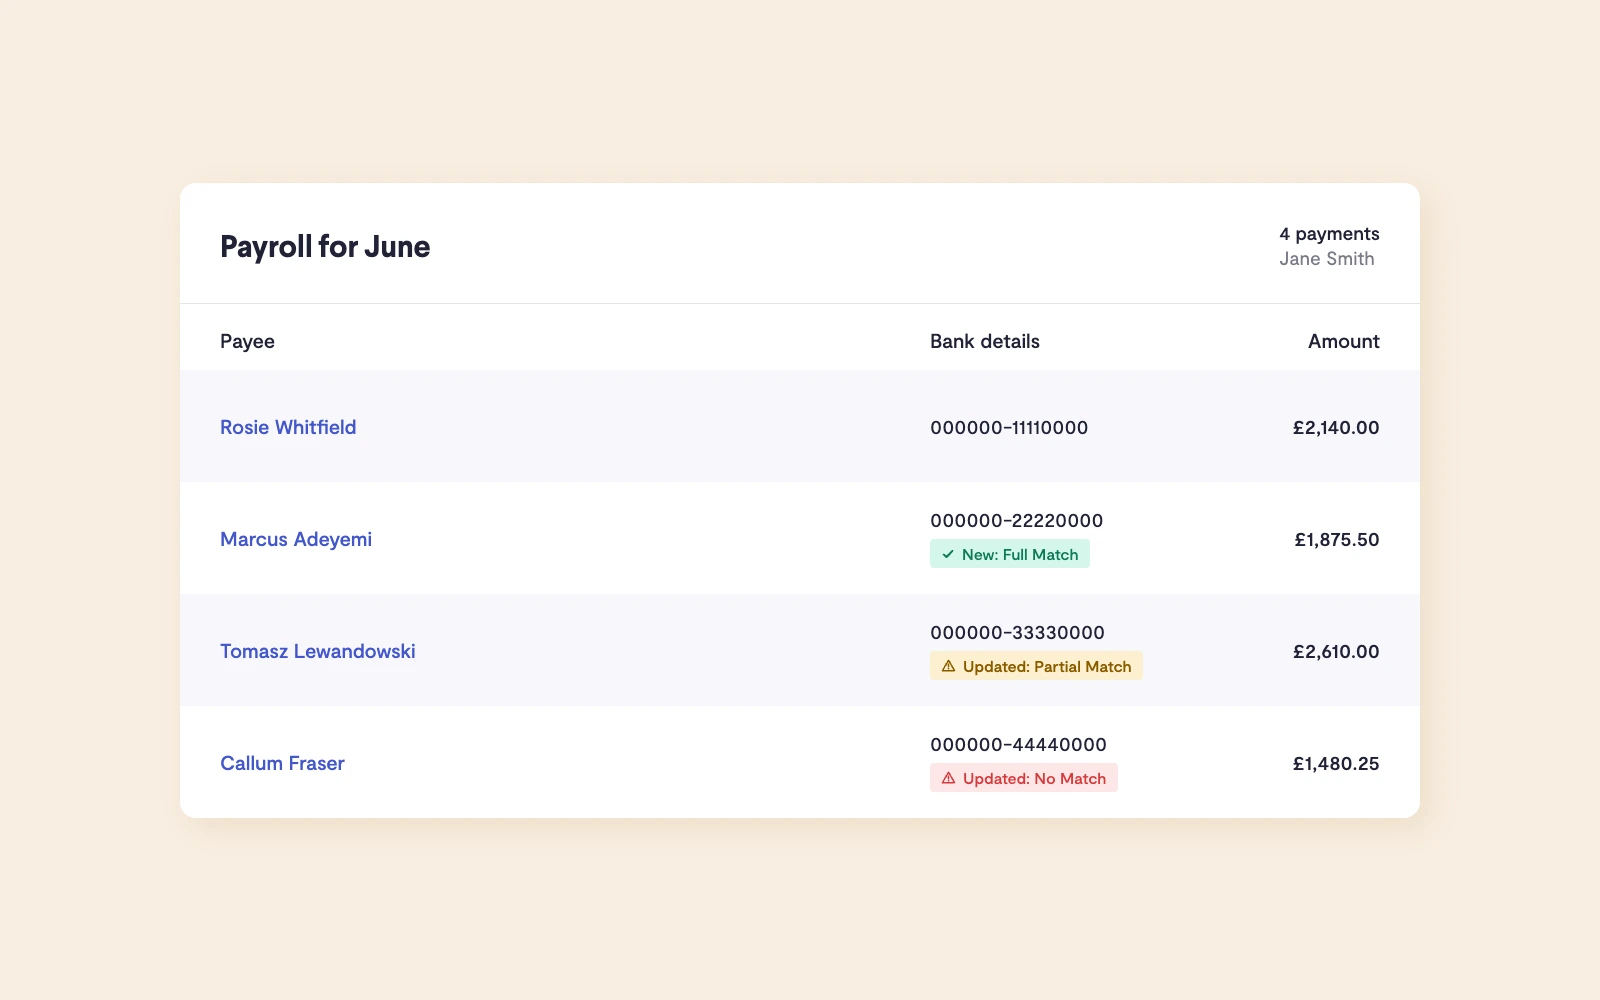Screen dimensions: 1600x1000
Task: Click the yellow warning icon in Partial Match badge
Action: (949, 666)
